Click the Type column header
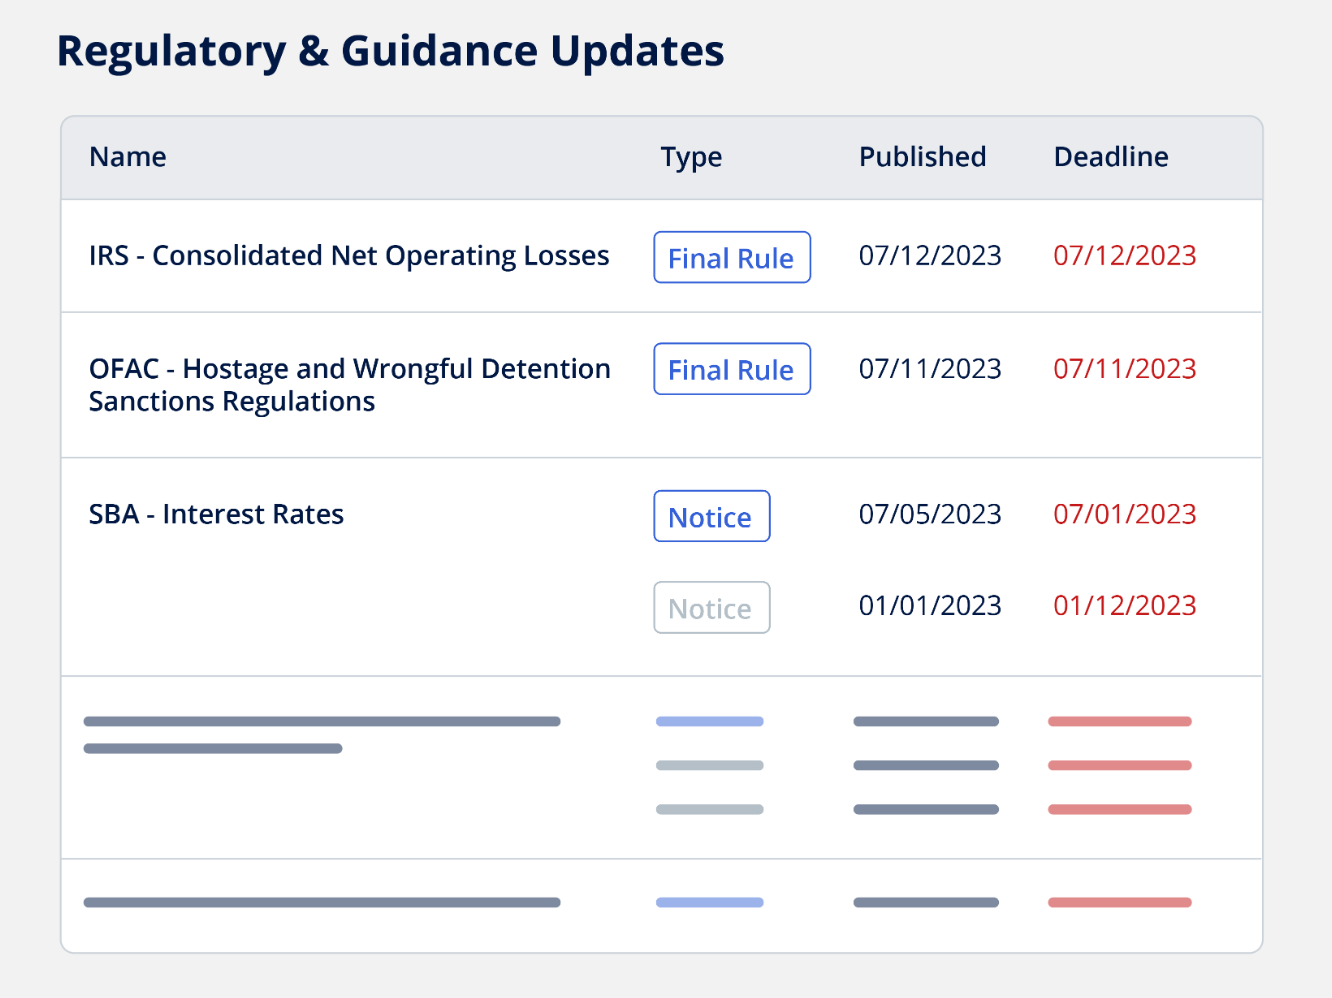This screenshot has height=998, width=1332. (x=691, y=158)
